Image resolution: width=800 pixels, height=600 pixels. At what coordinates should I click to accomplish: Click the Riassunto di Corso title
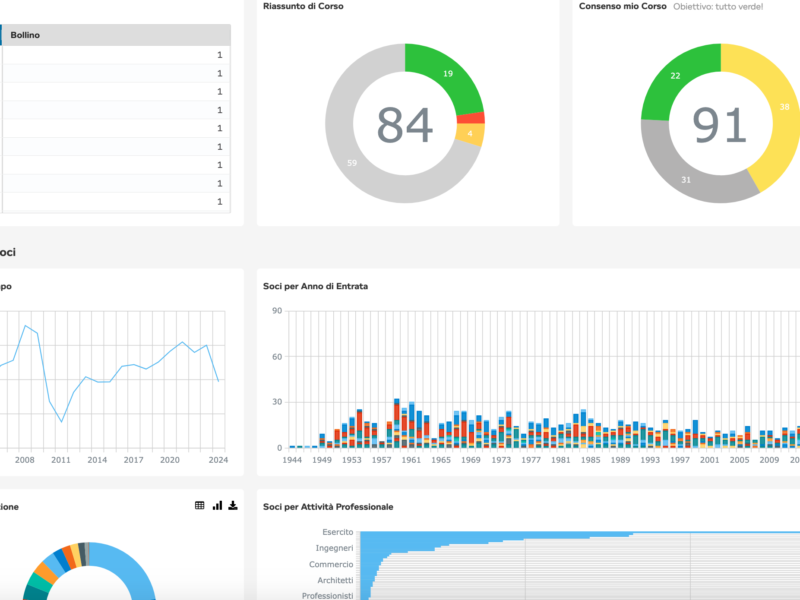pos(303,6)
